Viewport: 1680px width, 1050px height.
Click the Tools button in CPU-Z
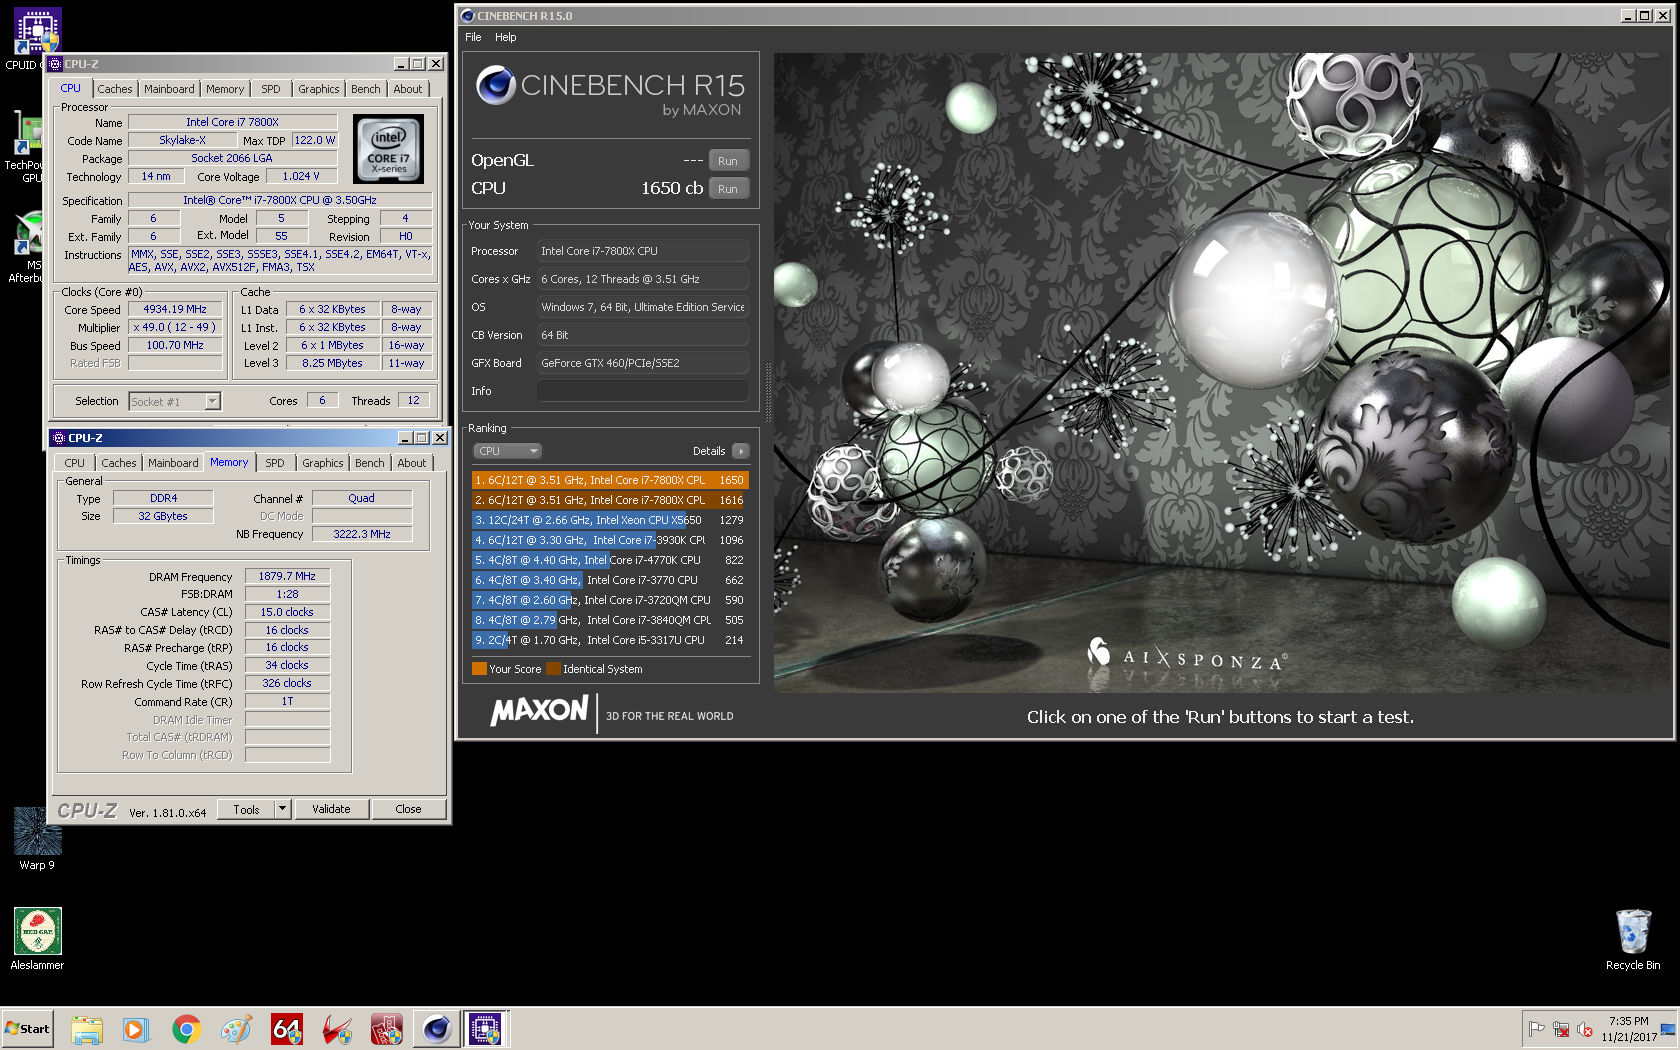tap(246, 809)
